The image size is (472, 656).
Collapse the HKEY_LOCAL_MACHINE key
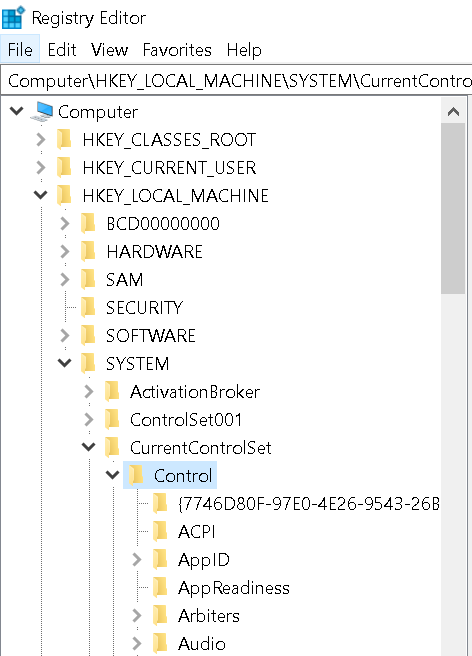click(x=41, y=195)
